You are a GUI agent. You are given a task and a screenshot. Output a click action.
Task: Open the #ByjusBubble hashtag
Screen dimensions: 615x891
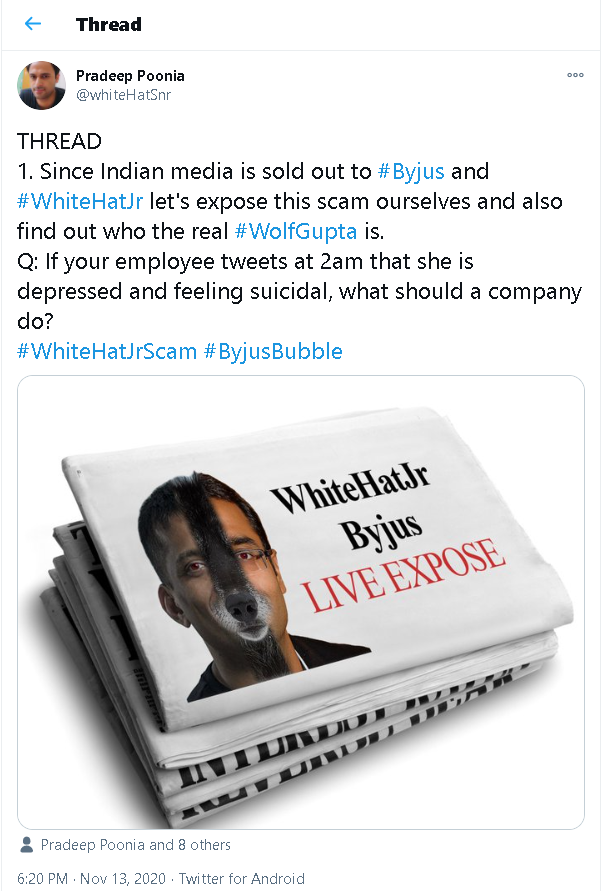click(273, 351)
